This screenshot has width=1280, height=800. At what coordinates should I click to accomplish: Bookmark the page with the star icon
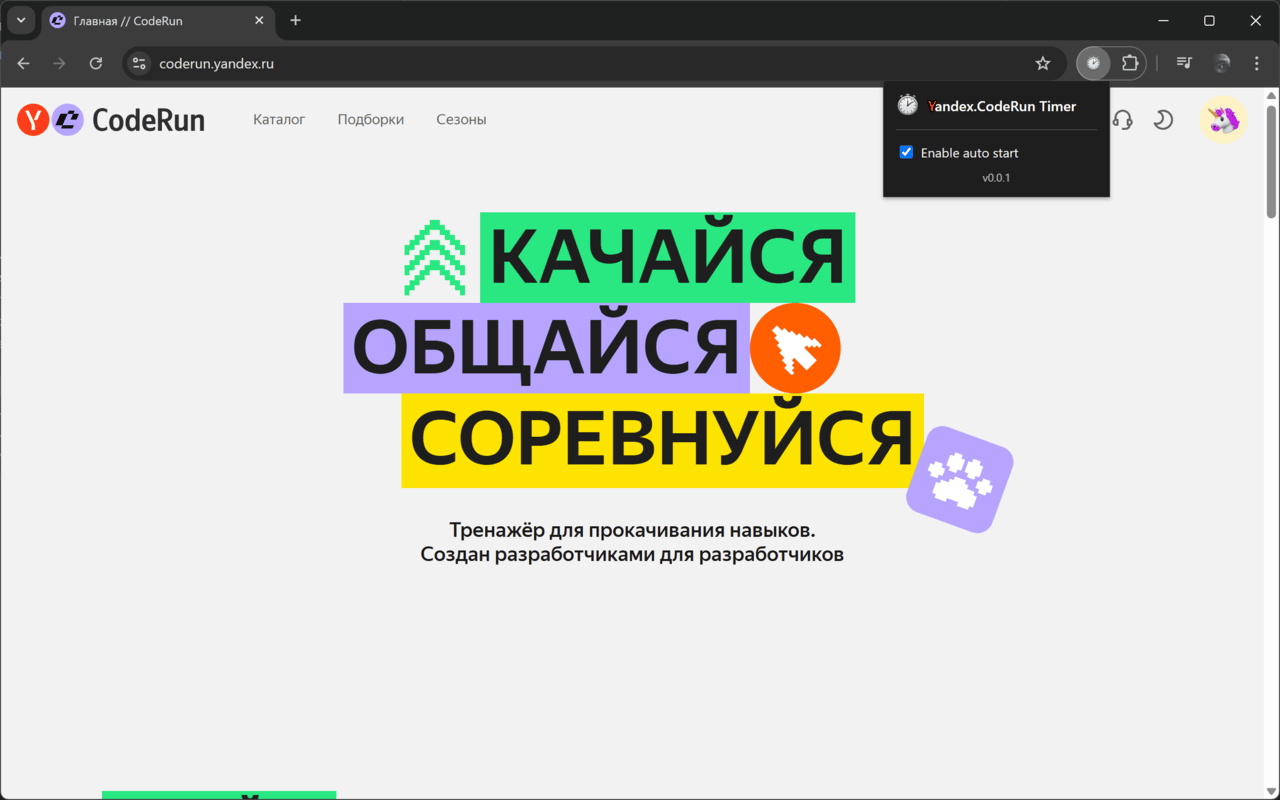click(x=1043, y=63)
